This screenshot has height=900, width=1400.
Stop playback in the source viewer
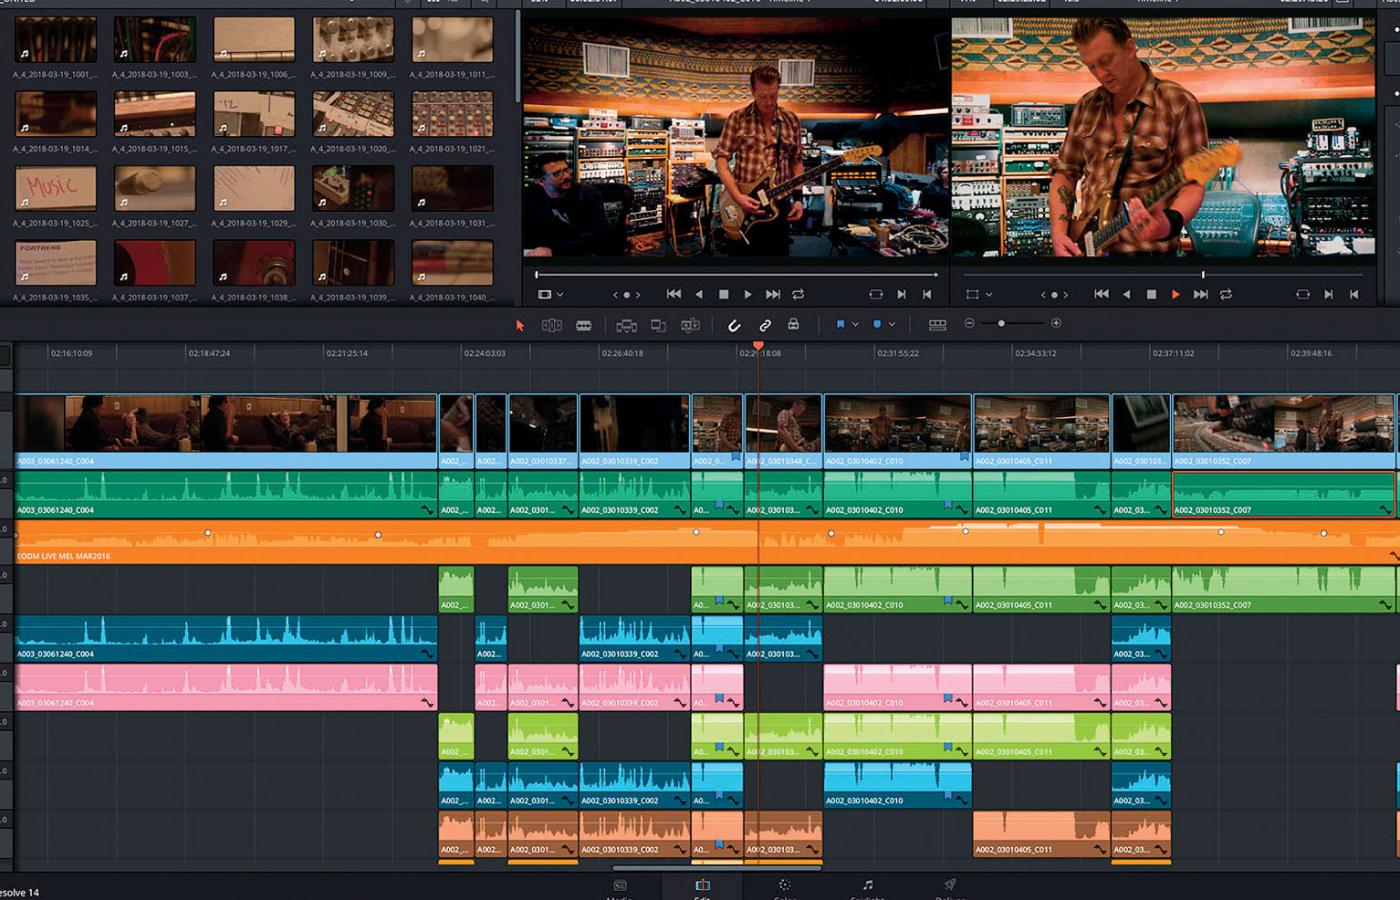pos(724,295)
